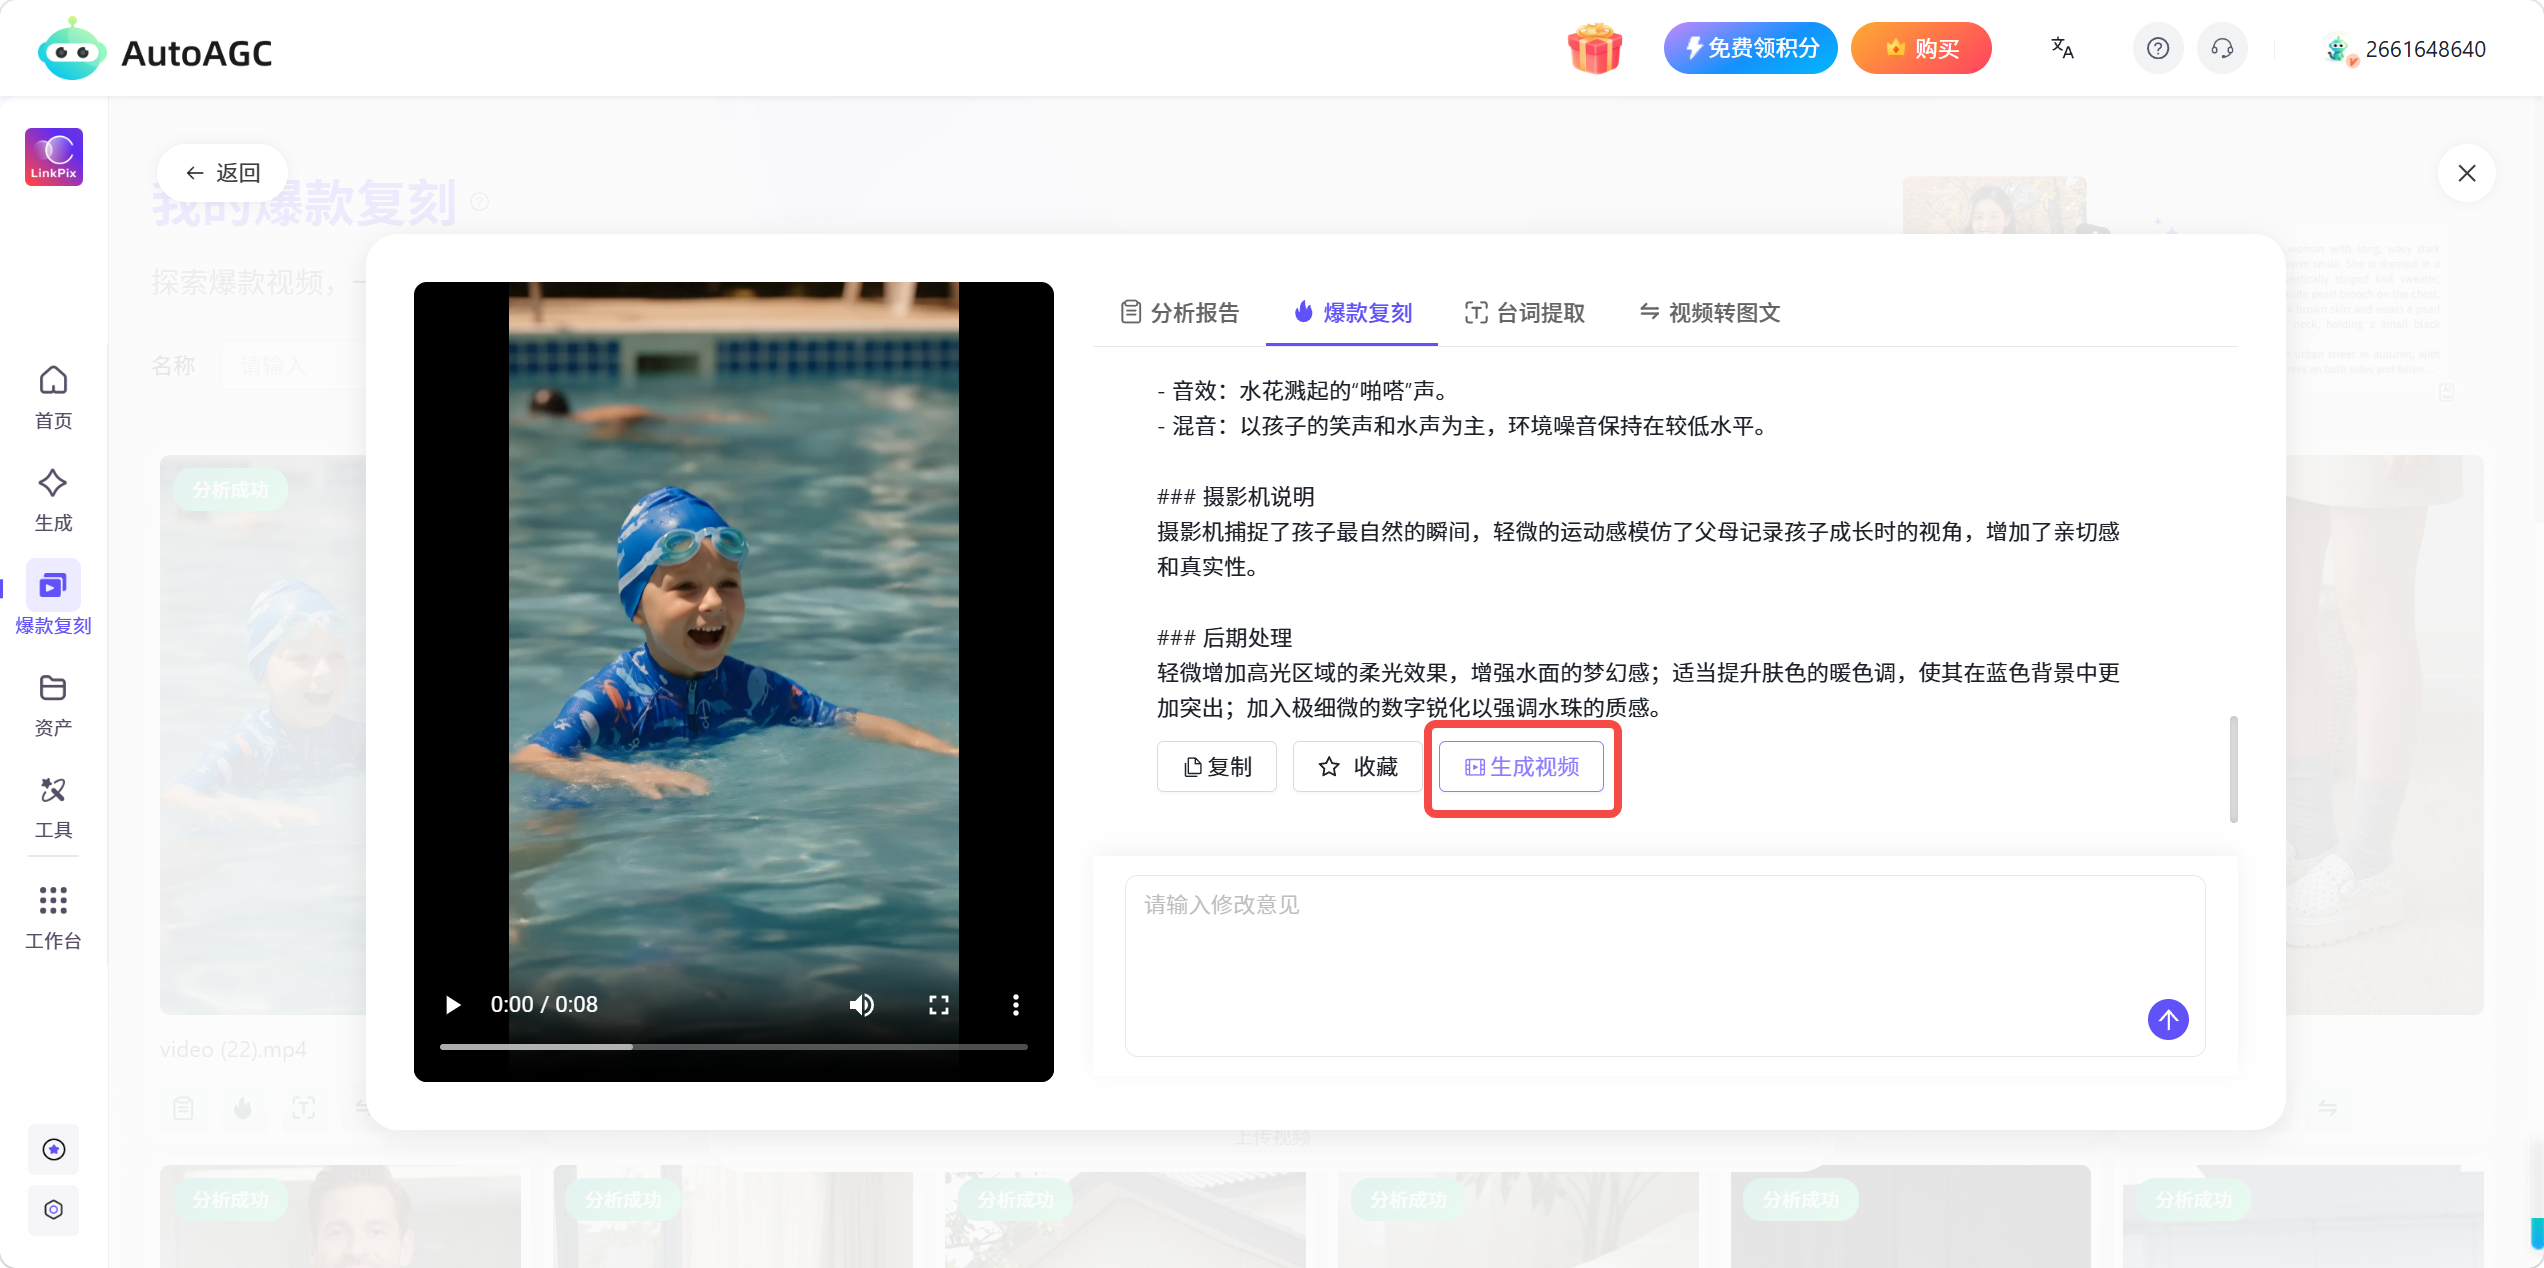Viewport: 2544px width, 1268px height.
Task: Click the gift box icon in header
Action: 1595,48
